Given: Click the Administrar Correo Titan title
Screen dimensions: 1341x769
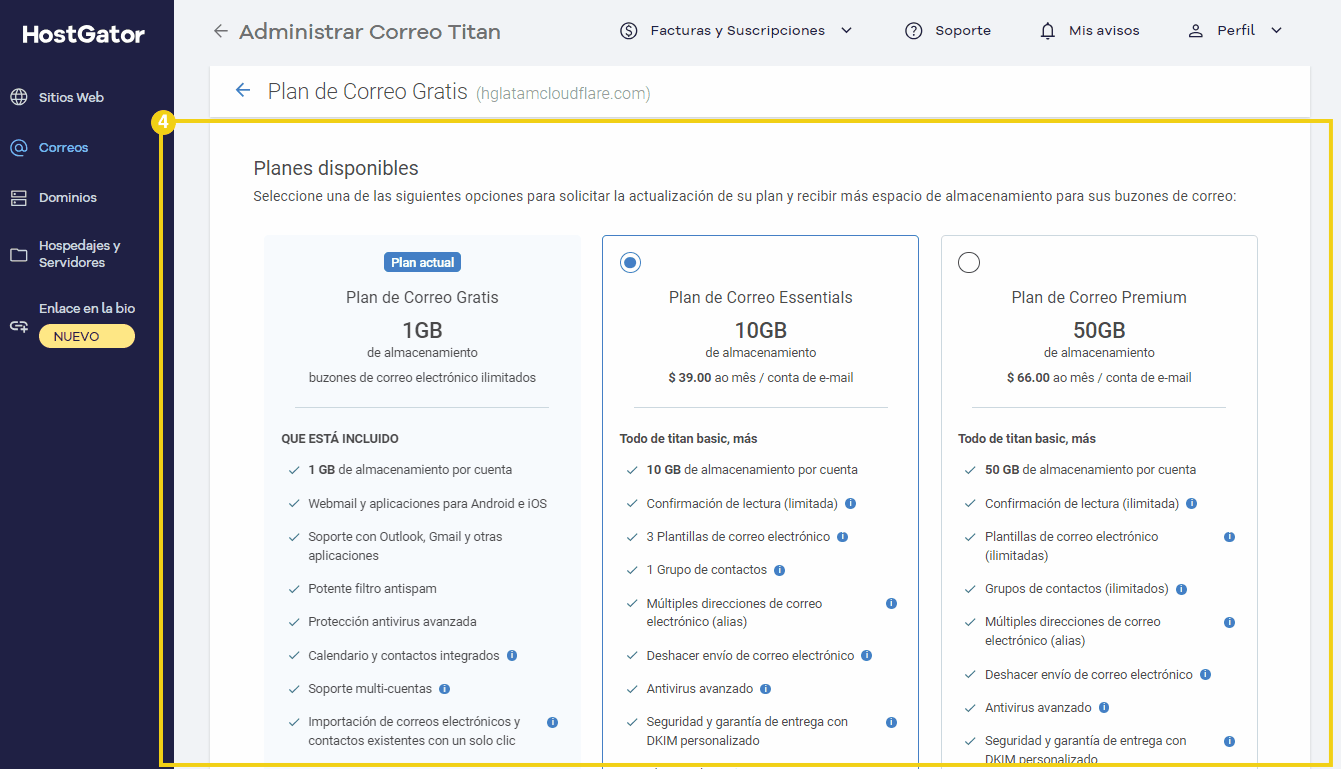Looking at the screenshot, I should click(370, 31).
